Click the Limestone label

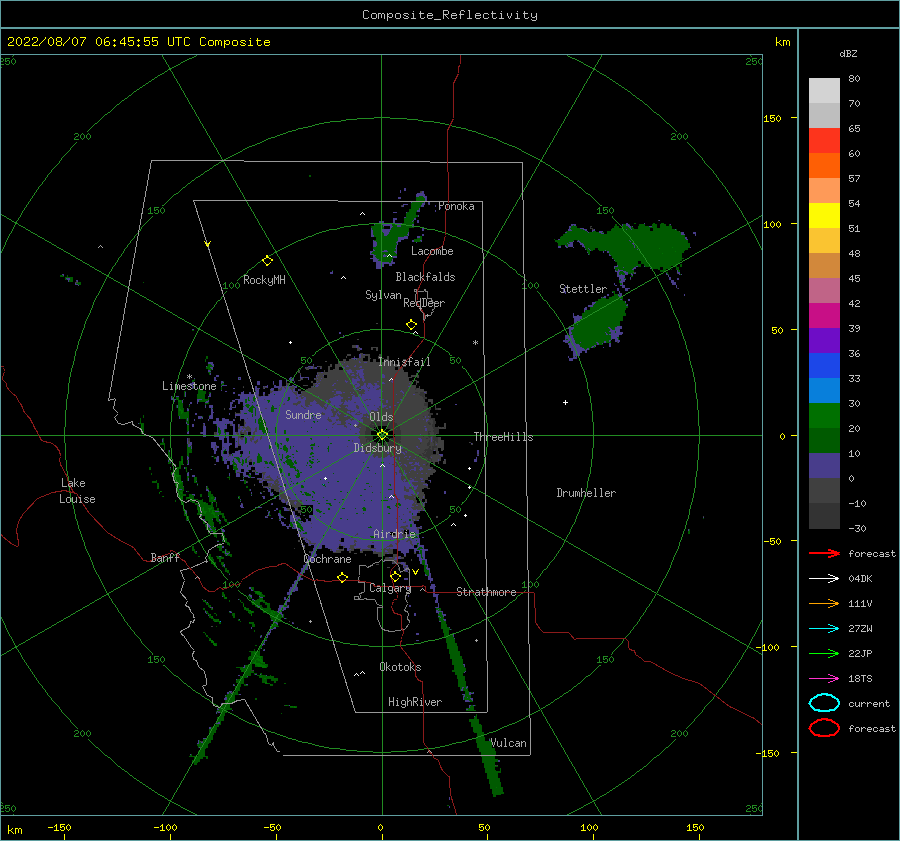pos(189,386)
